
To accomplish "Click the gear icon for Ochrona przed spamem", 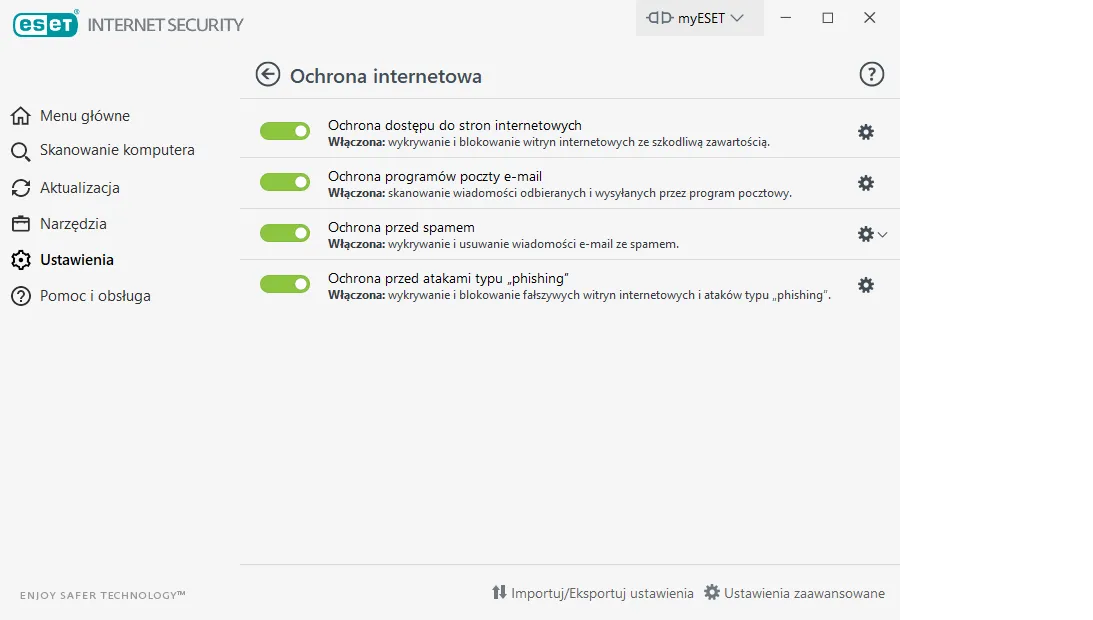I will [865, 234].
